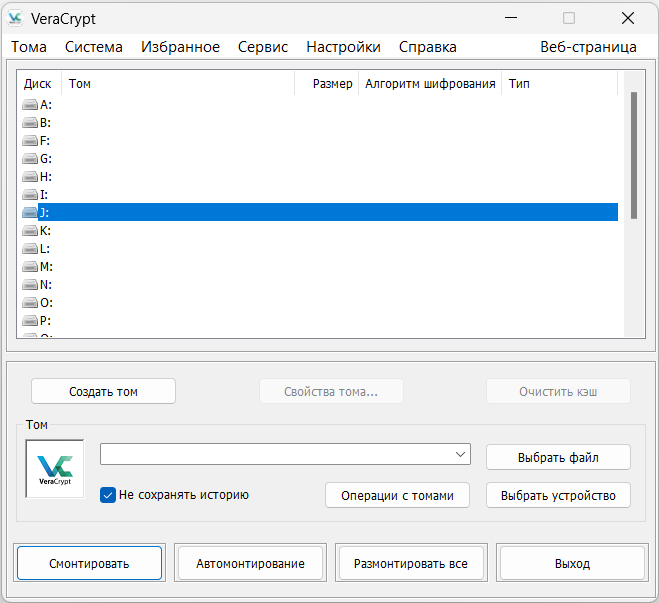Viewport: 659px width, 603px height.
Task: Click the drive icon for A:
Action: pyautogui.click(x=30, y=105)
